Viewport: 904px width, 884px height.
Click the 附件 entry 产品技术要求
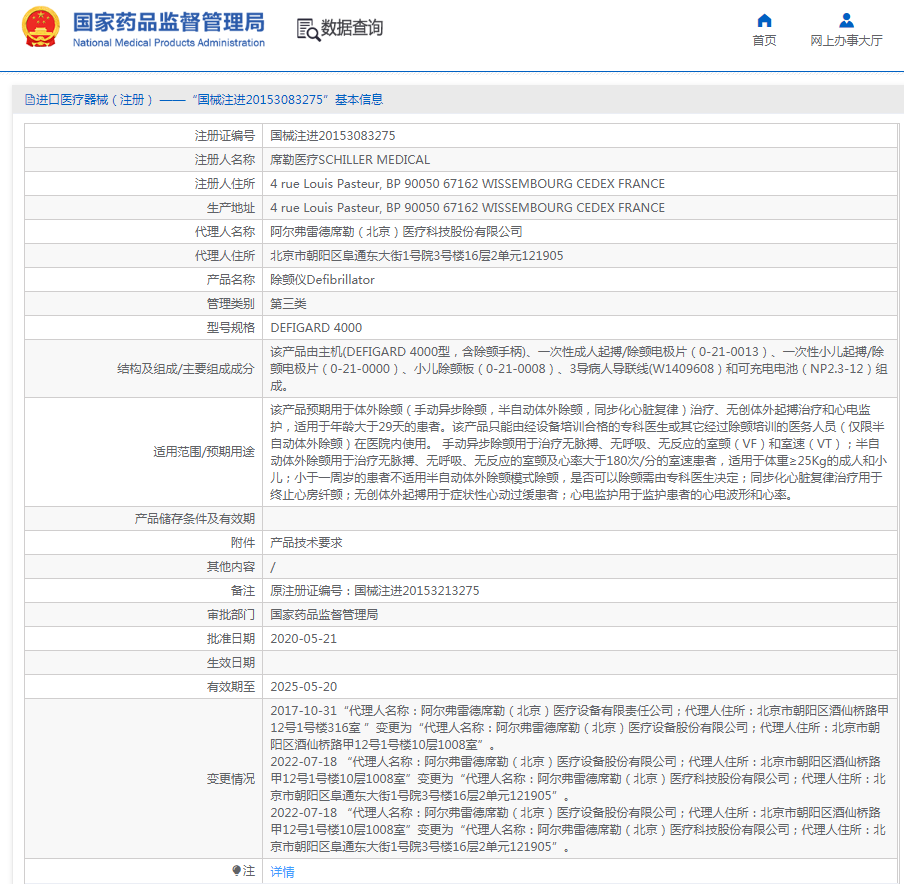tap(306, 542)
